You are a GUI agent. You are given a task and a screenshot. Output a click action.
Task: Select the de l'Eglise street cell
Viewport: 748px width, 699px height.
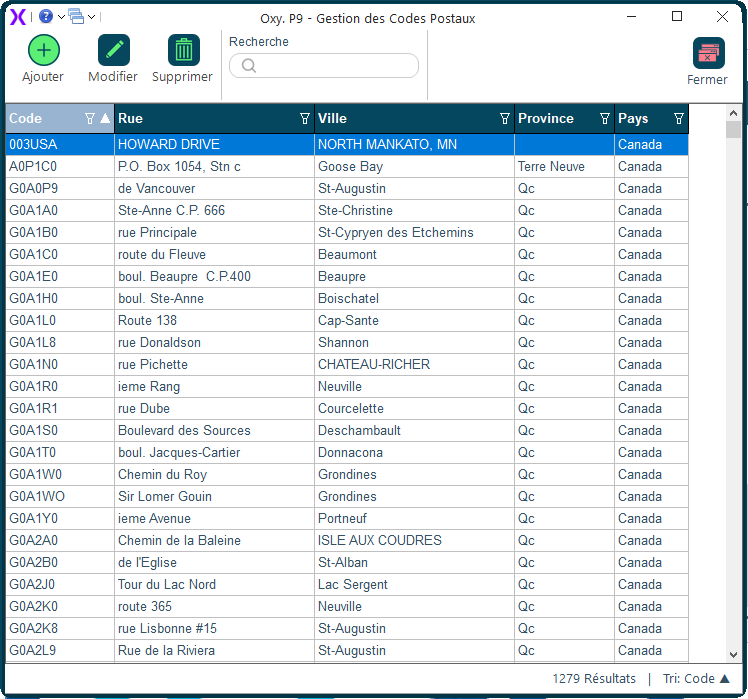[x=214, y=562]
